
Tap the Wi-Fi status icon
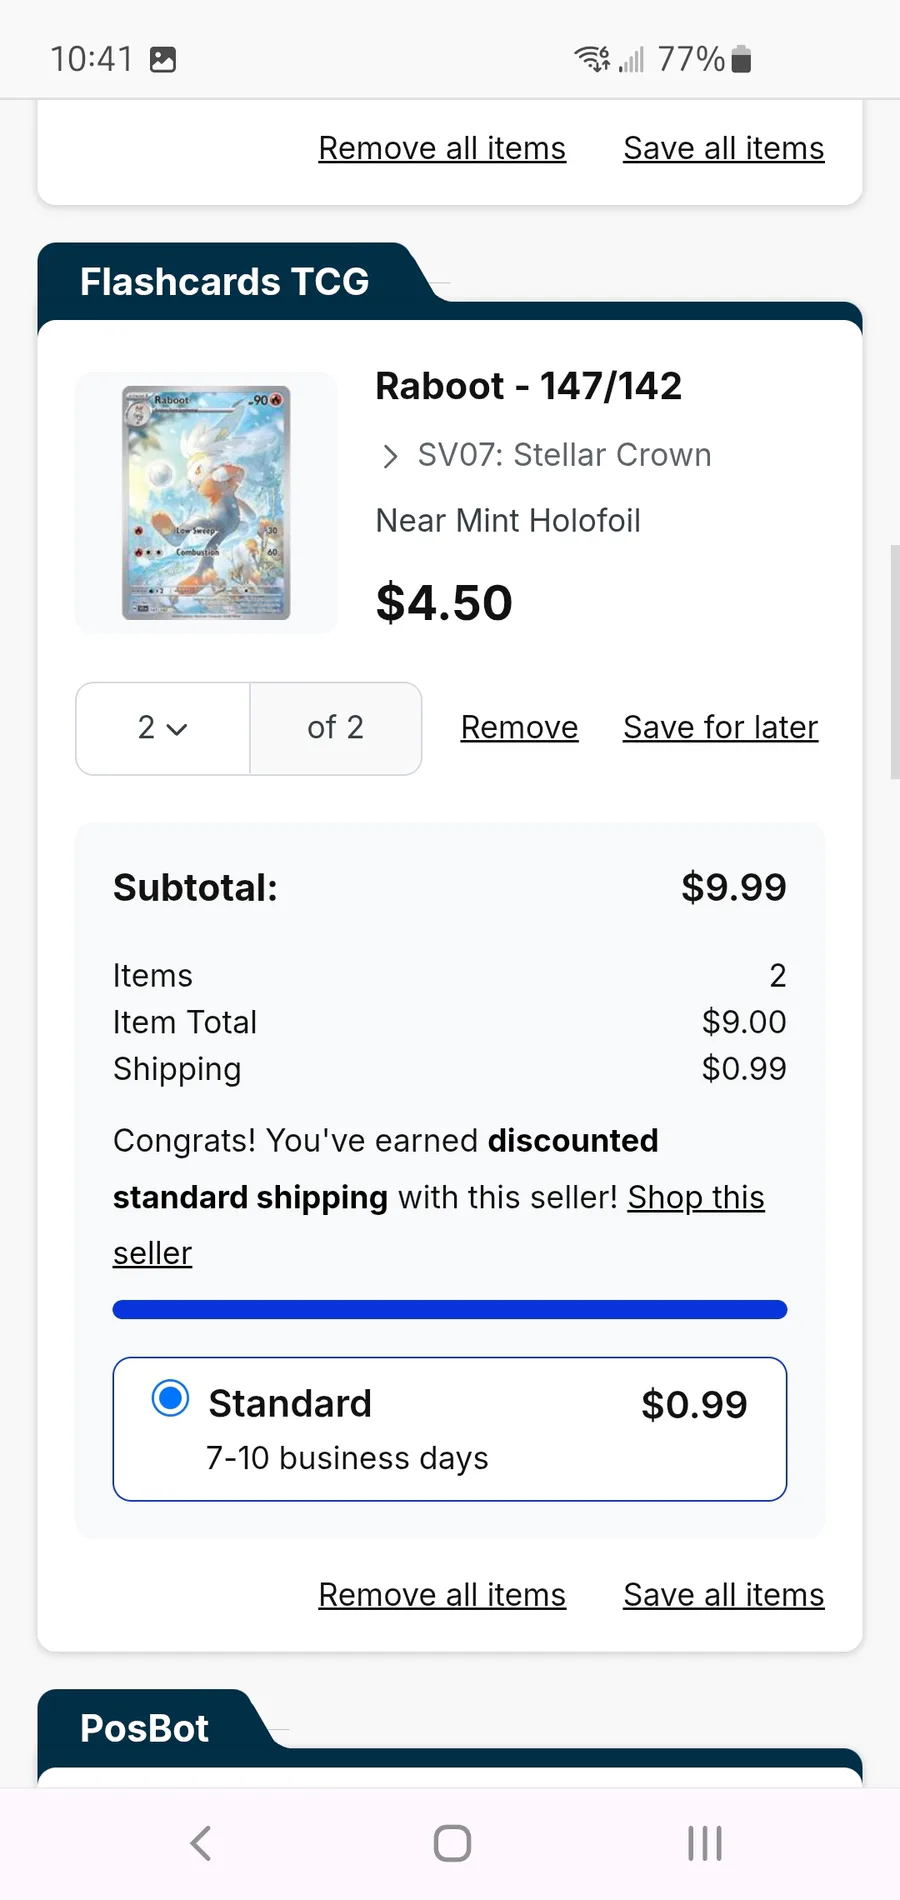pyautogui.click(x=592, y=59)
